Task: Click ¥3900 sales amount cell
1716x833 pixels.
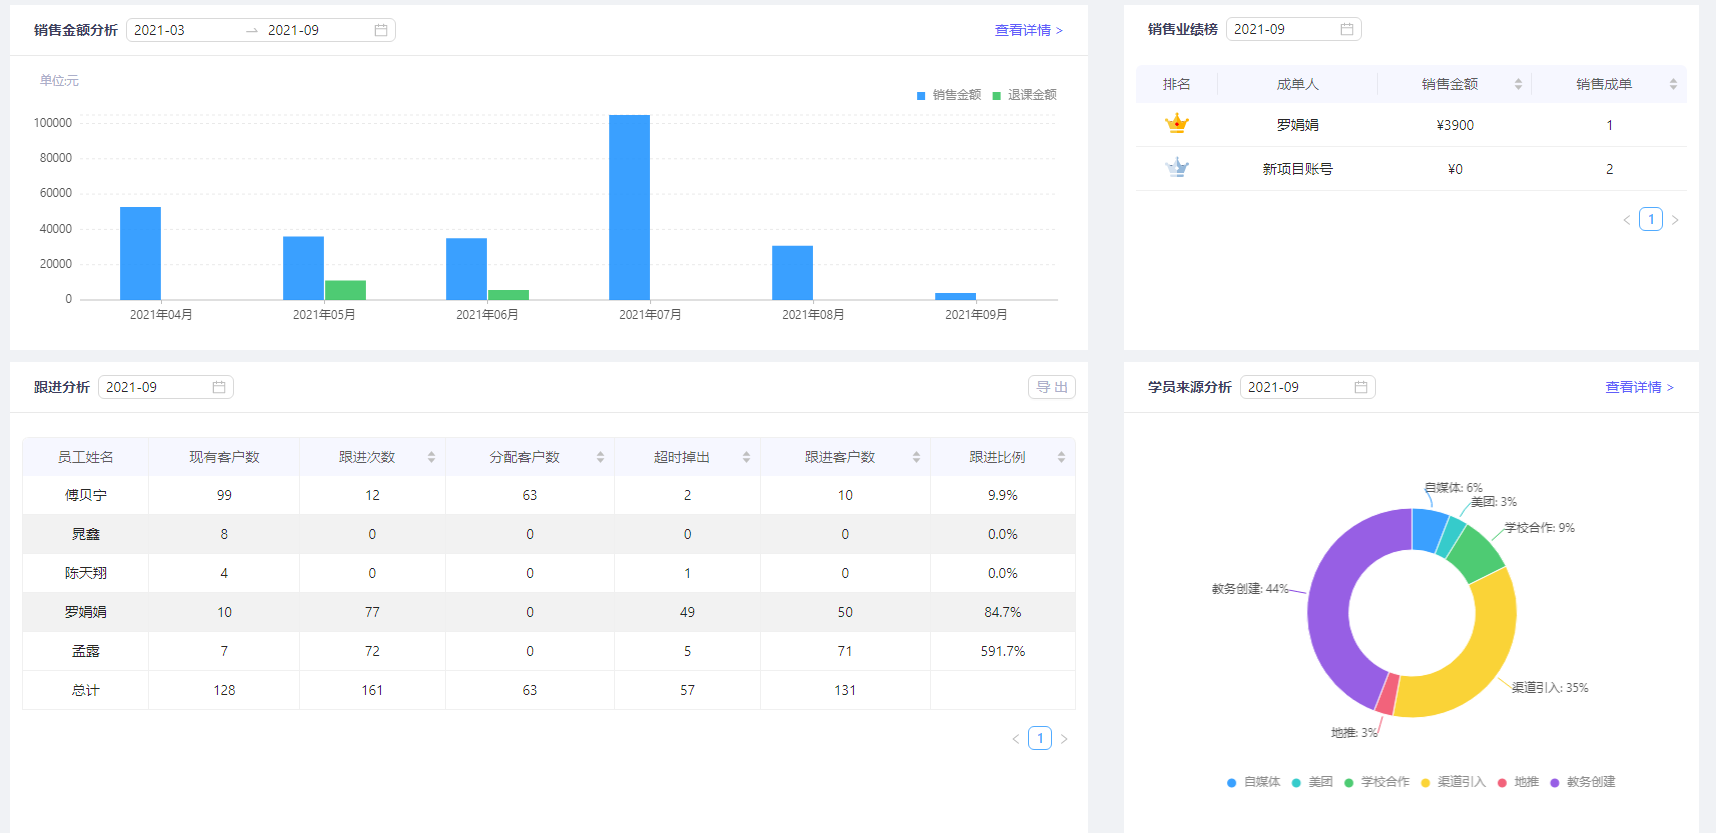Action: point(1455,125)
